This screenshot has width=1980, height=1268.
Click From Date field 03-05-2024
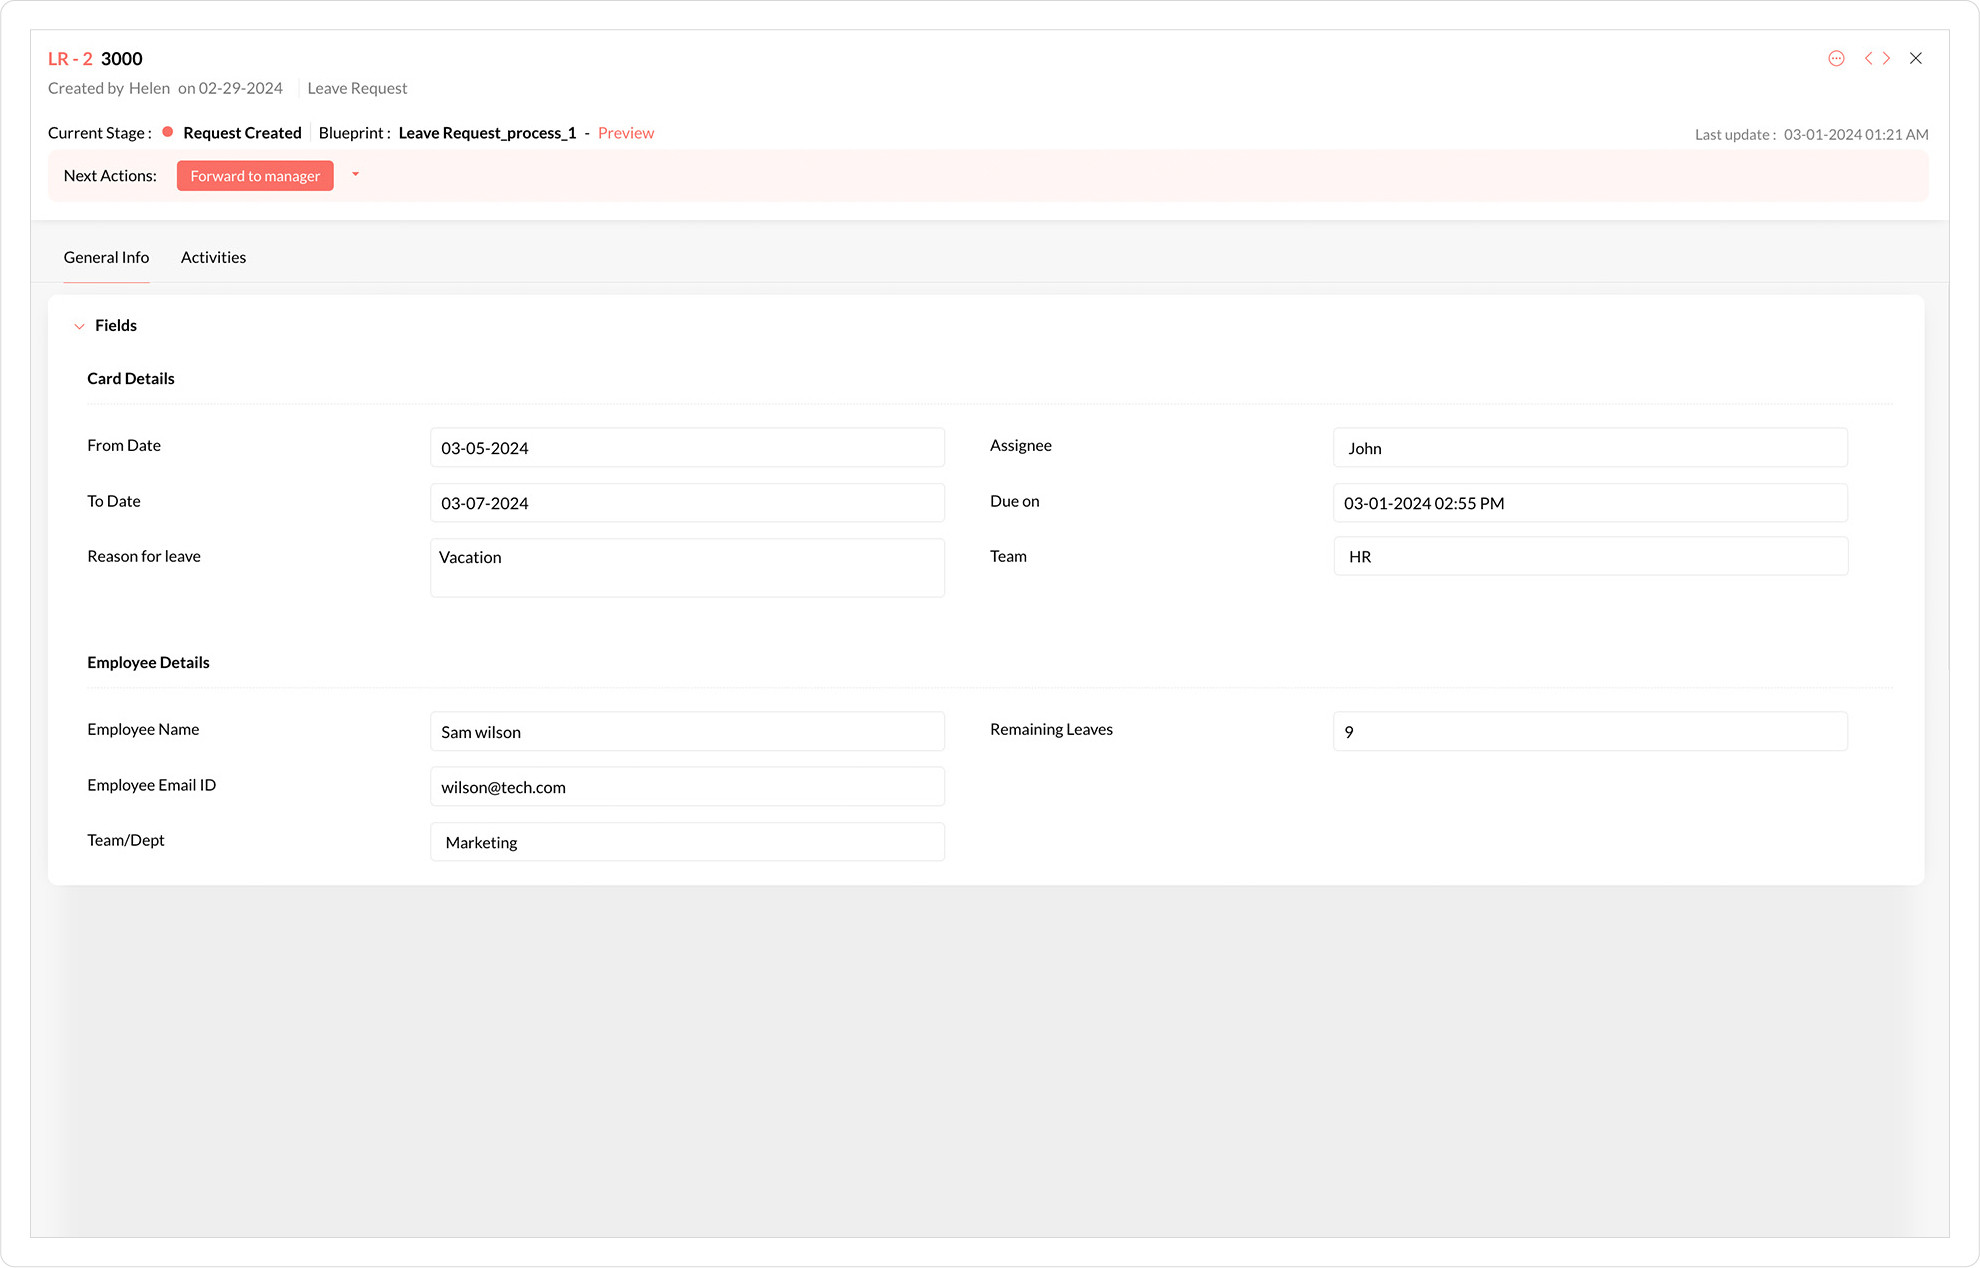tap(687, 448)
